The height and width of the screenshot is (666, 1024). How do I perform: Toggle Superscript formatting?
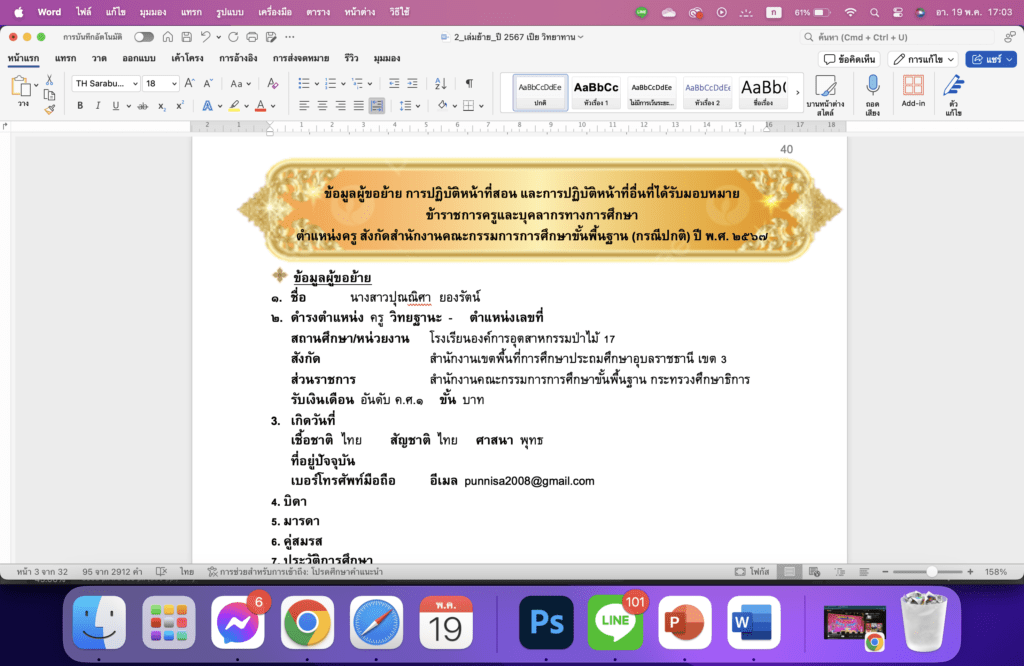pos(180,105)
